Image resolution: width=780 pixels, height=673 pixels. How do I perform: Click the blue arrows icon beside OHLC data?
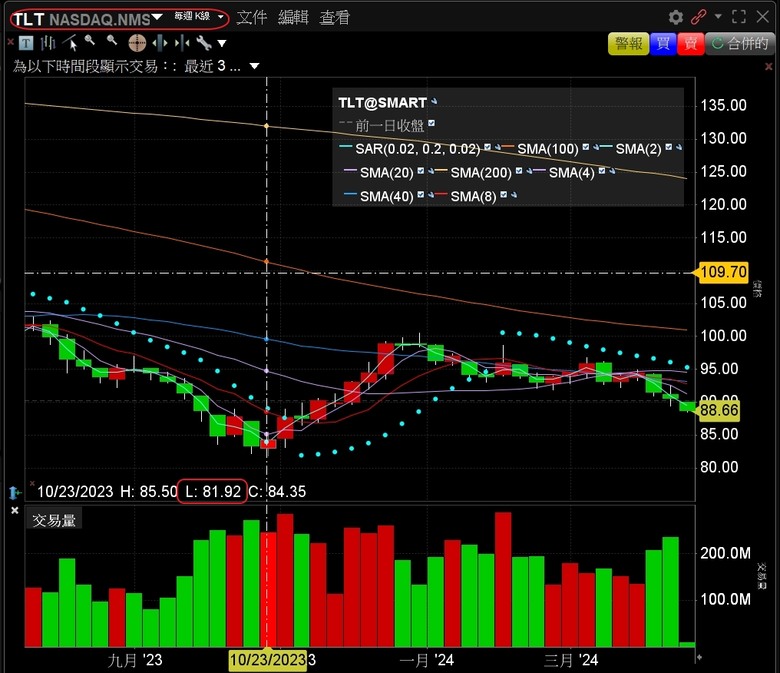(x=15, y=493)
